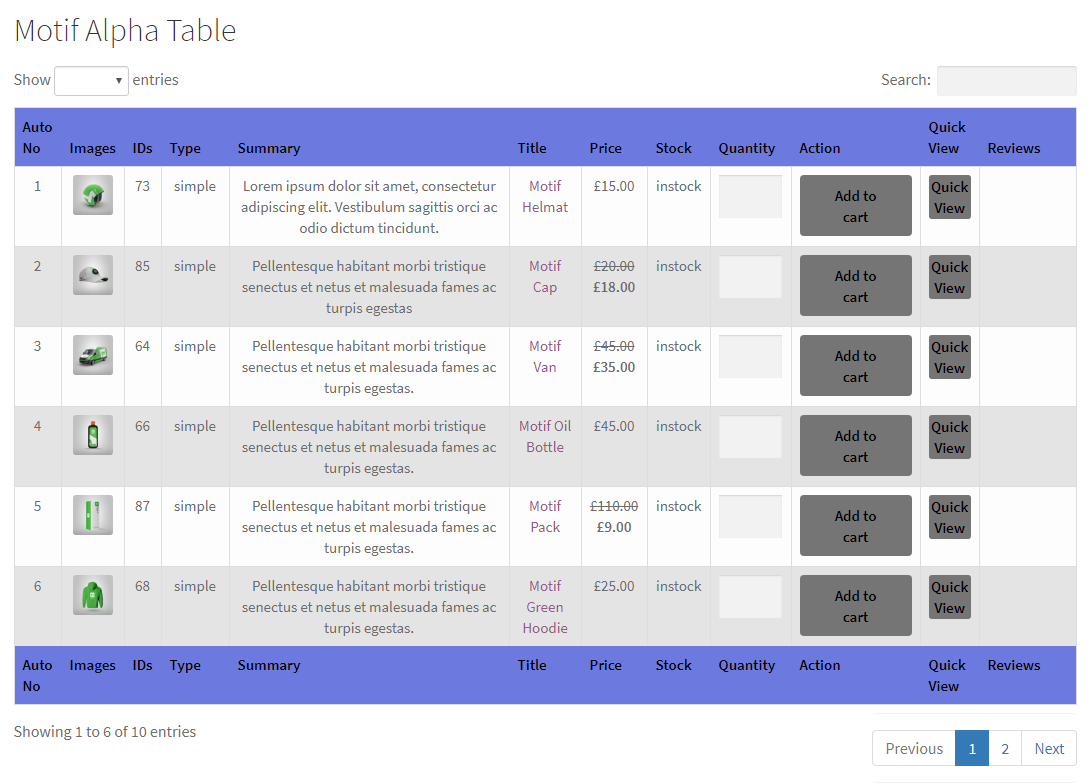The width and height of the screenshot is (1092, 784).
Task: Sort by the Title column header
Action: 532,148
